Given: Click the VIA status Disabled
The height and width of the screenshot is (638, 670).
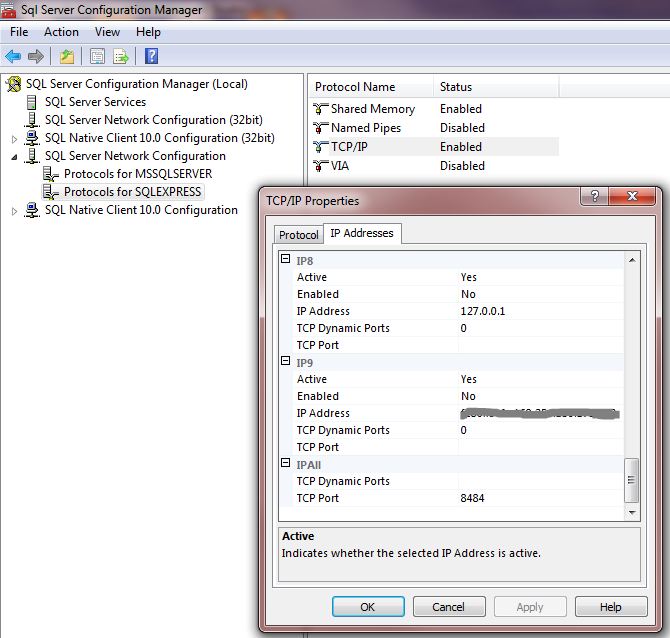Looking at the screenshot, I should pyautogui.click(x=462, y=165).
